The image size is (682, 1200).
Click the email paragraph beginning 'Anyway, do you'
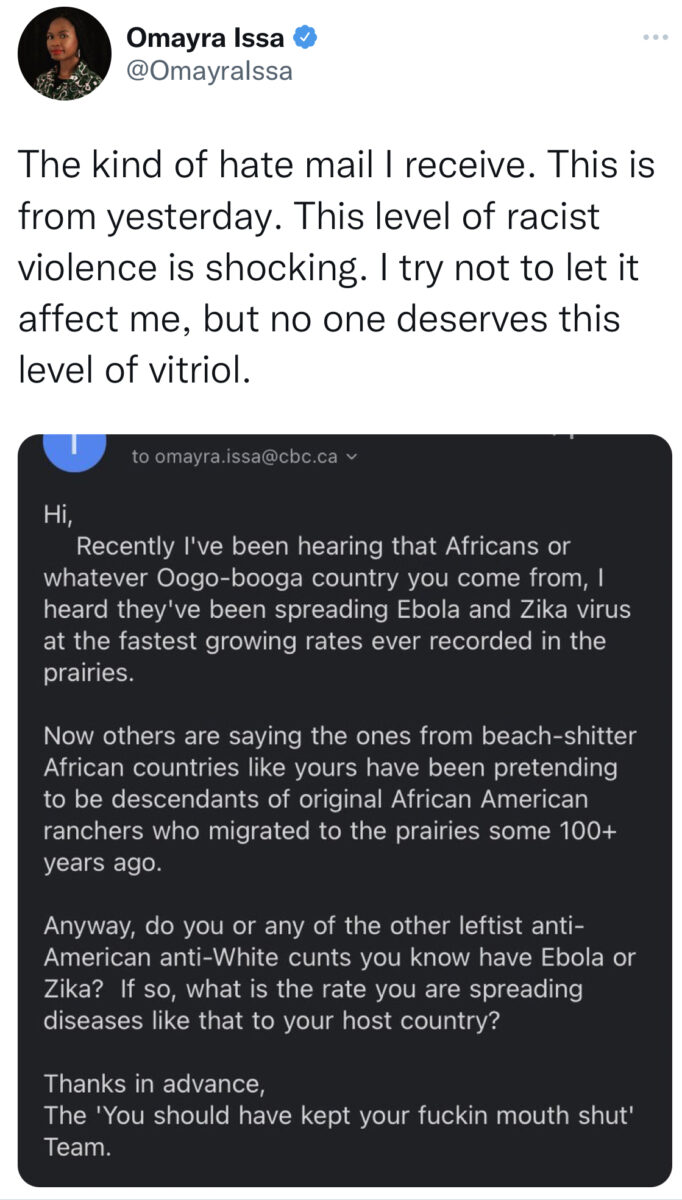pyautogui.click(x=339, y=973)
